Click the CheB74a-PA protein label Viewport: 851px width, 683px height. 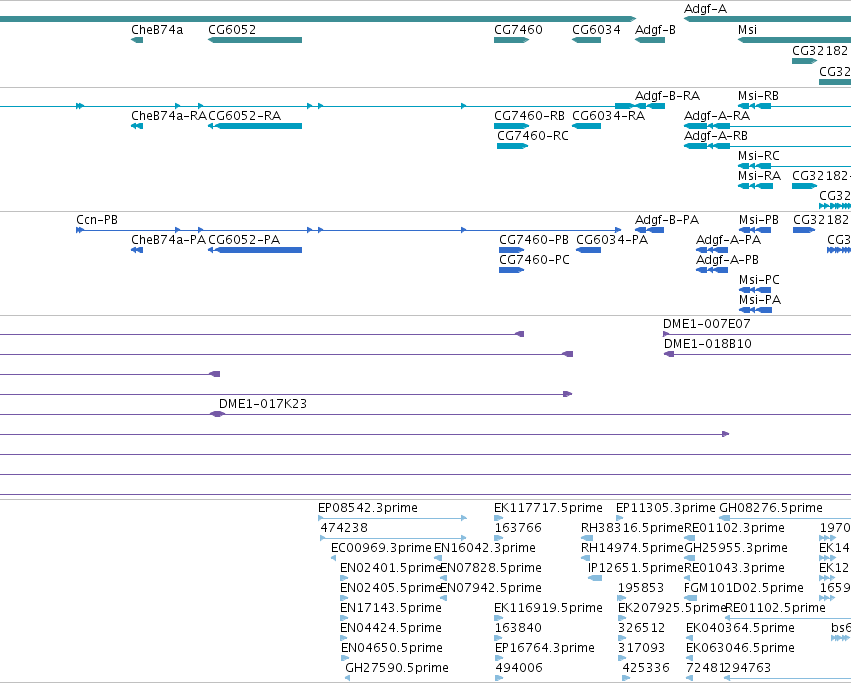tap(168, 241)
